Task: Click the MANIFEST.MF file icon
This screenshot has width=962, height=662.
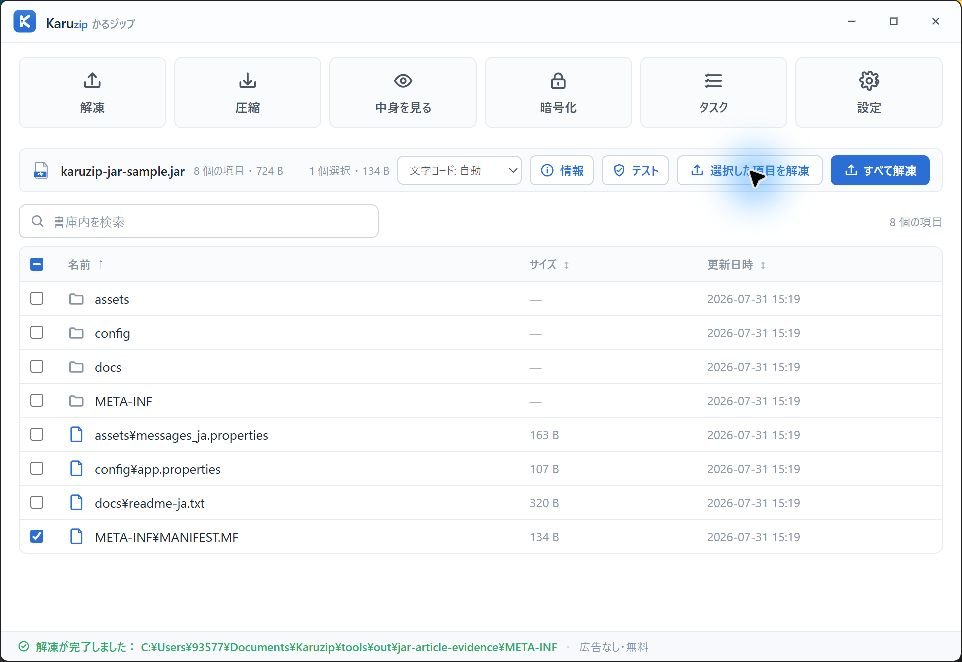Action: coord(76,537)
